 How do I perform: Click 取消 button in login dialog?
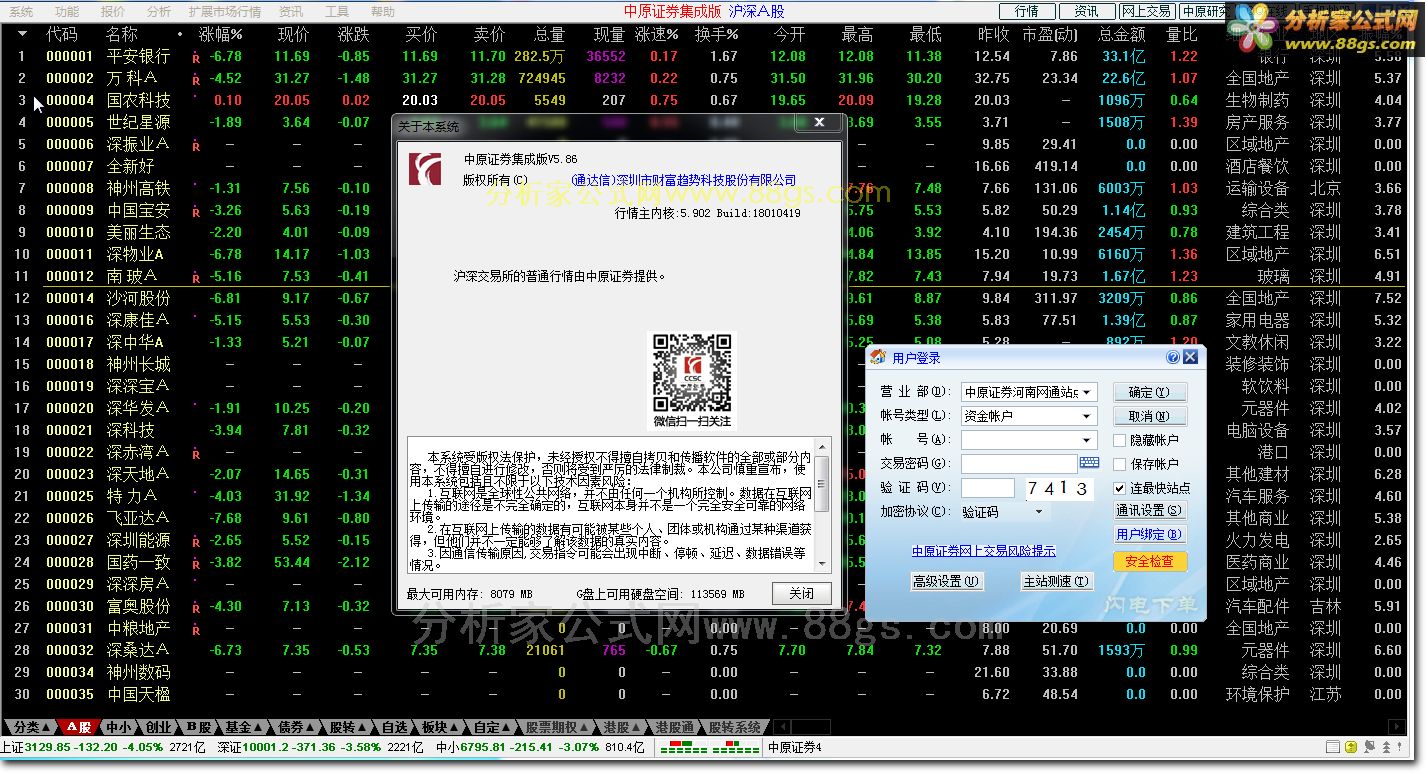[1150, 416]
